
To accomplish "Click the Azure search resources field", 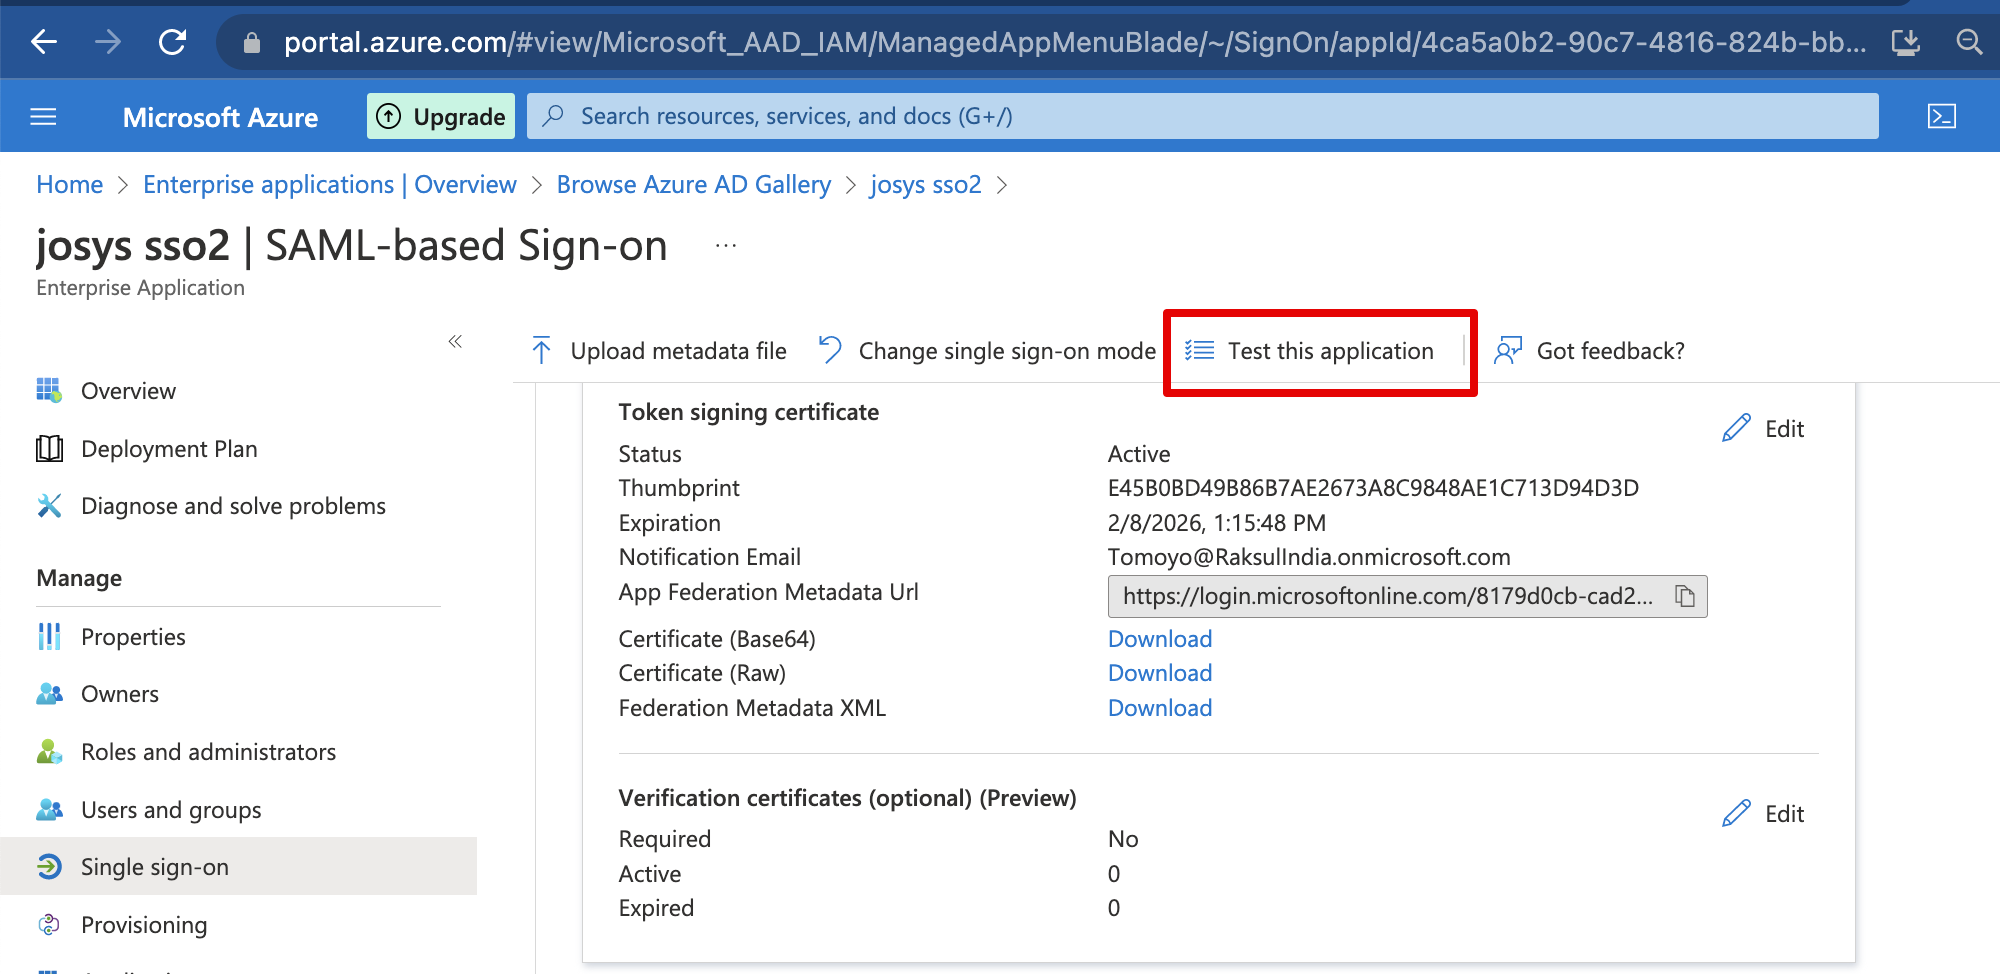I will [1200, 116].
